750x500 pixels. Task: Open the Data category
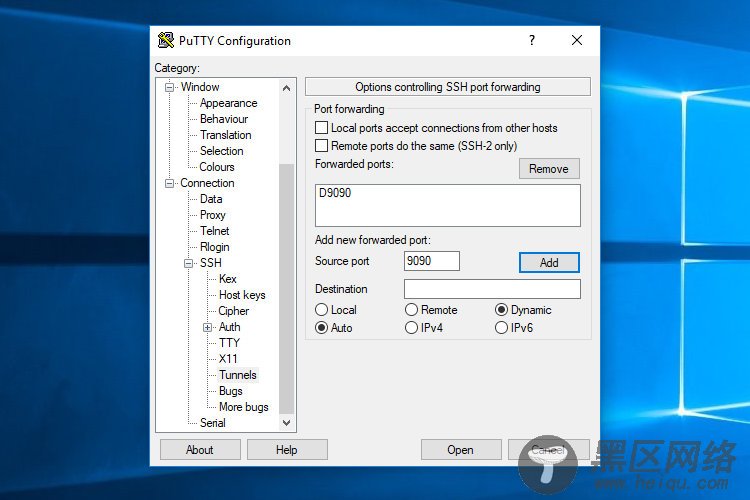pos(211,199)
